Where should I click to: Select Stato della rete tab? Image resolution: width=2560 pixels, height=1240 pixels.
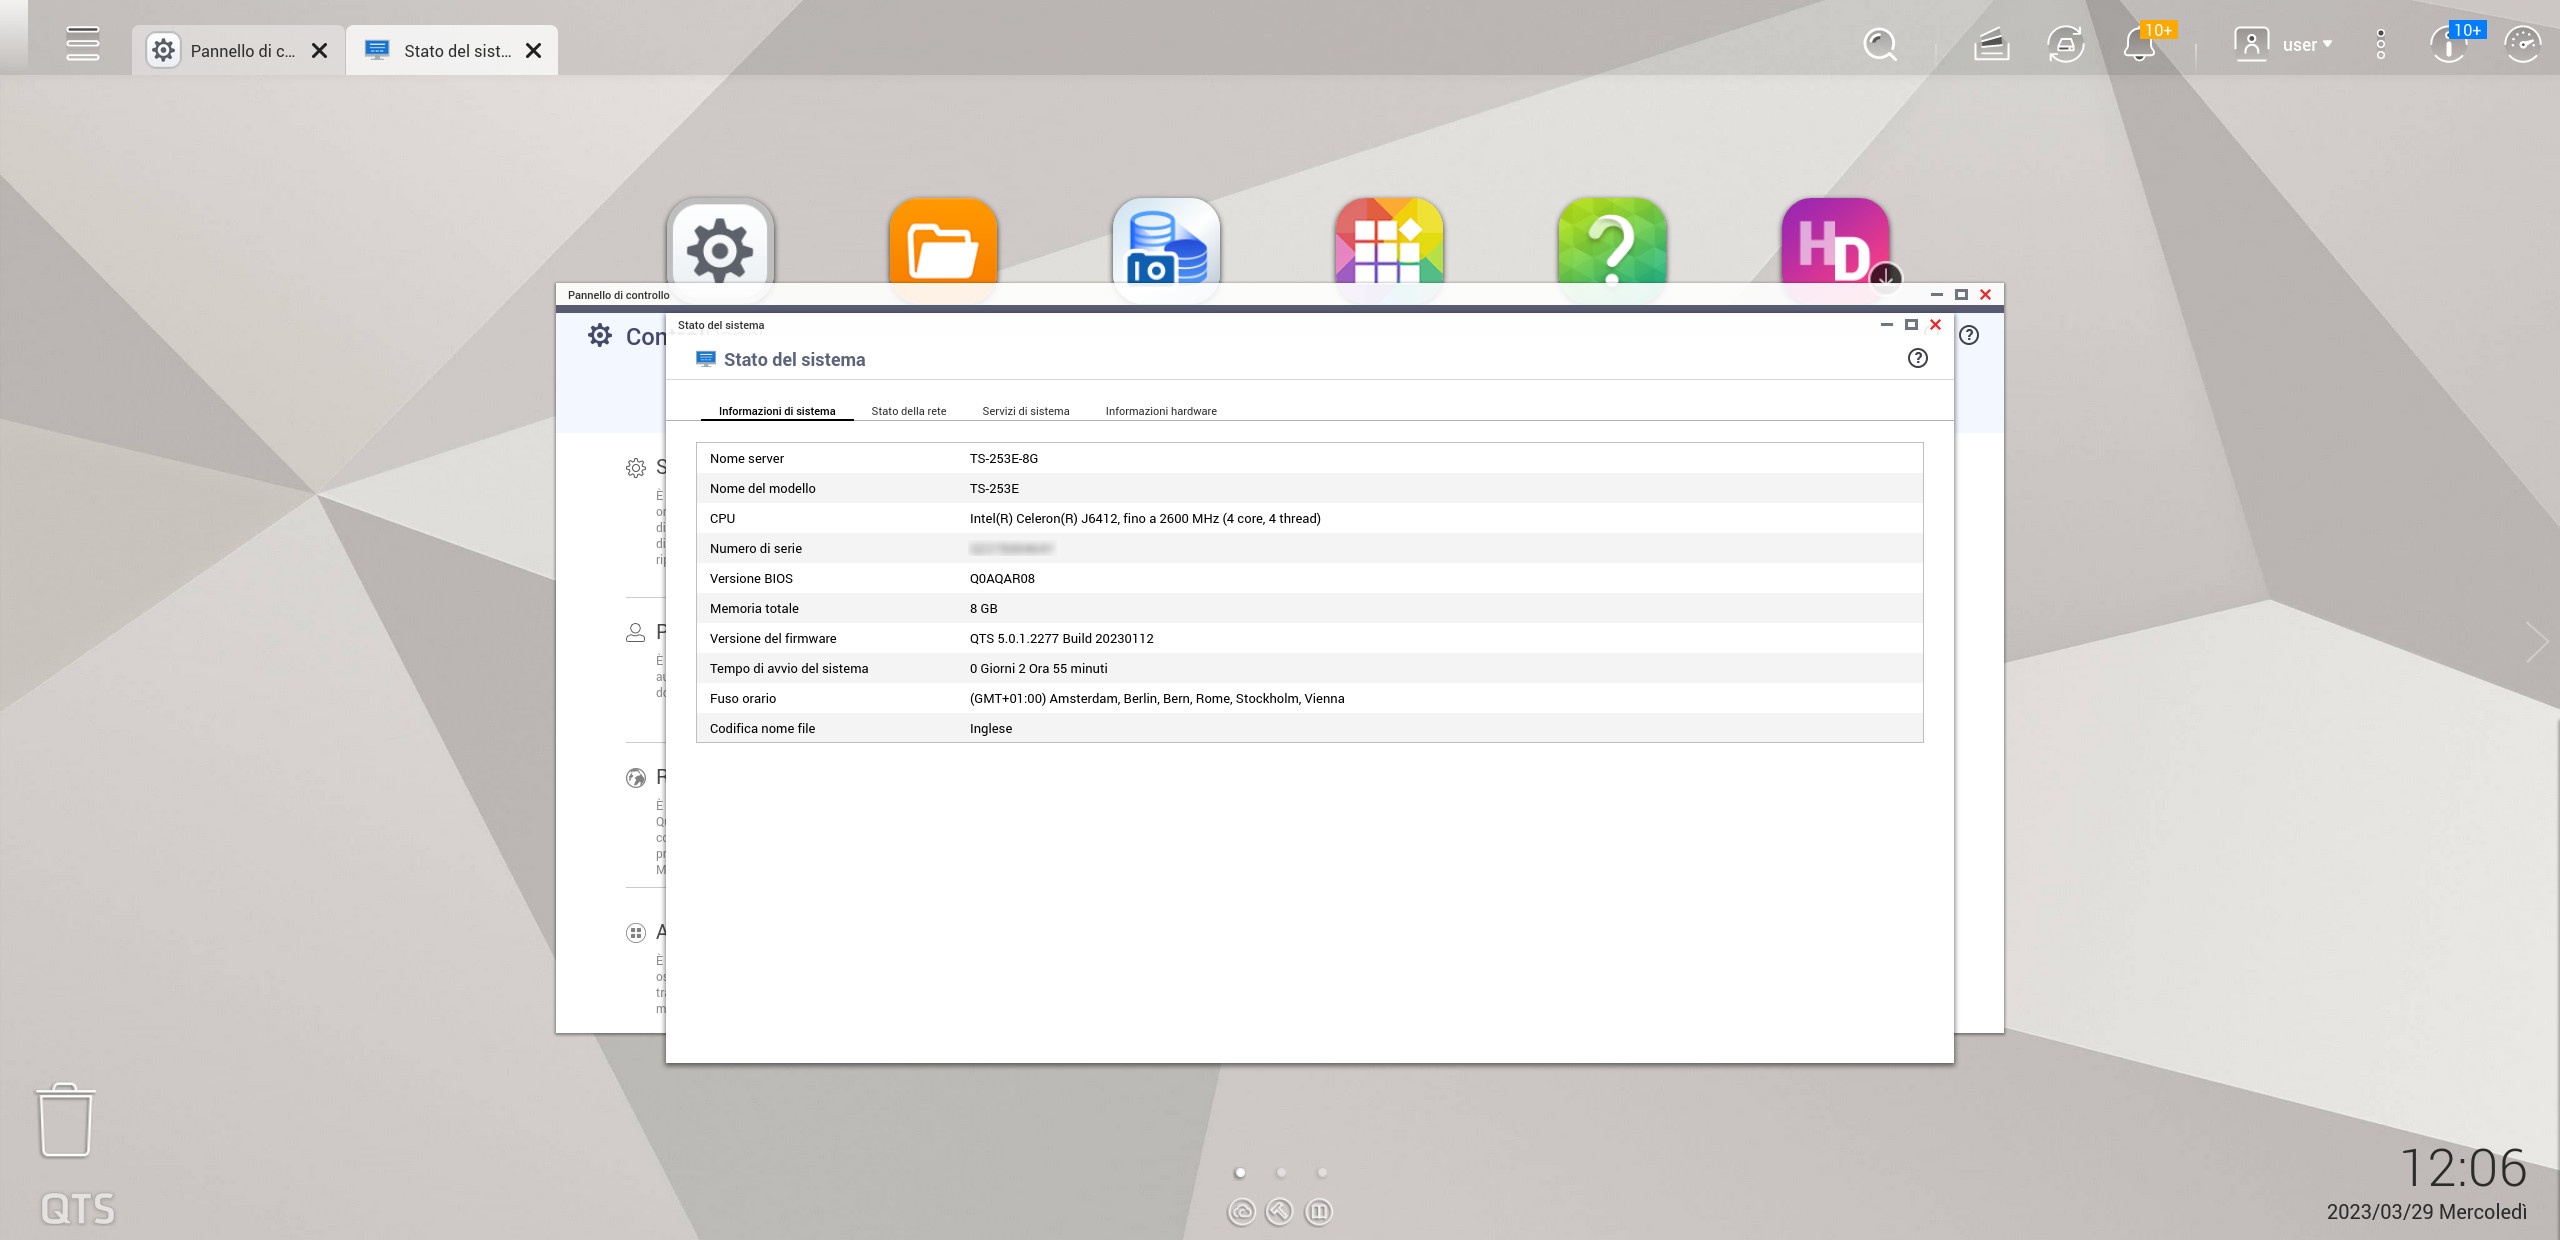[908, 411]
